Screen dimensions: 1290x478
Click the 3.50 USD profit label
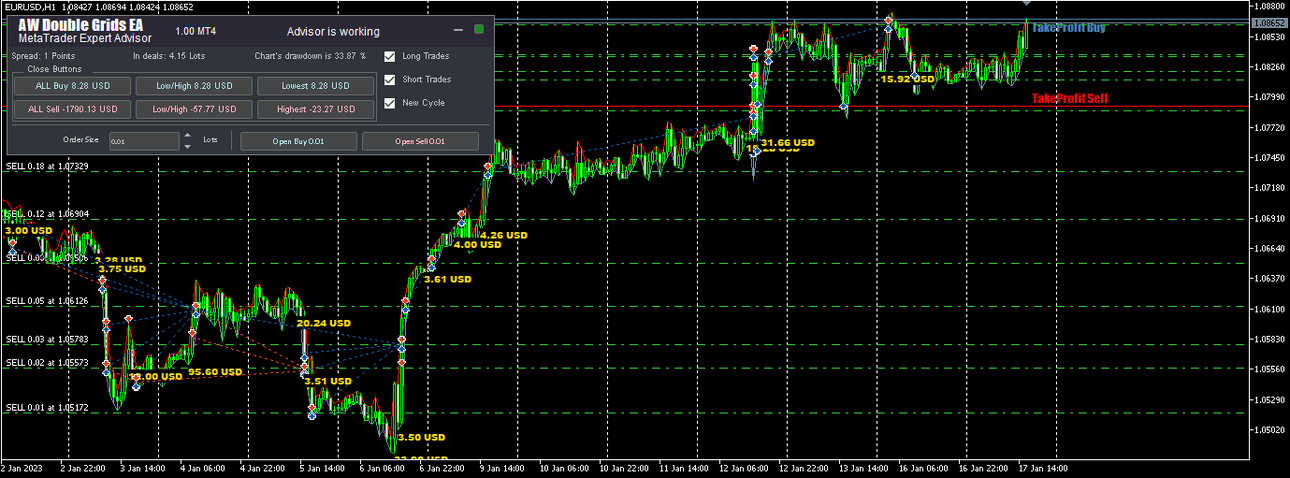[421, 437]
